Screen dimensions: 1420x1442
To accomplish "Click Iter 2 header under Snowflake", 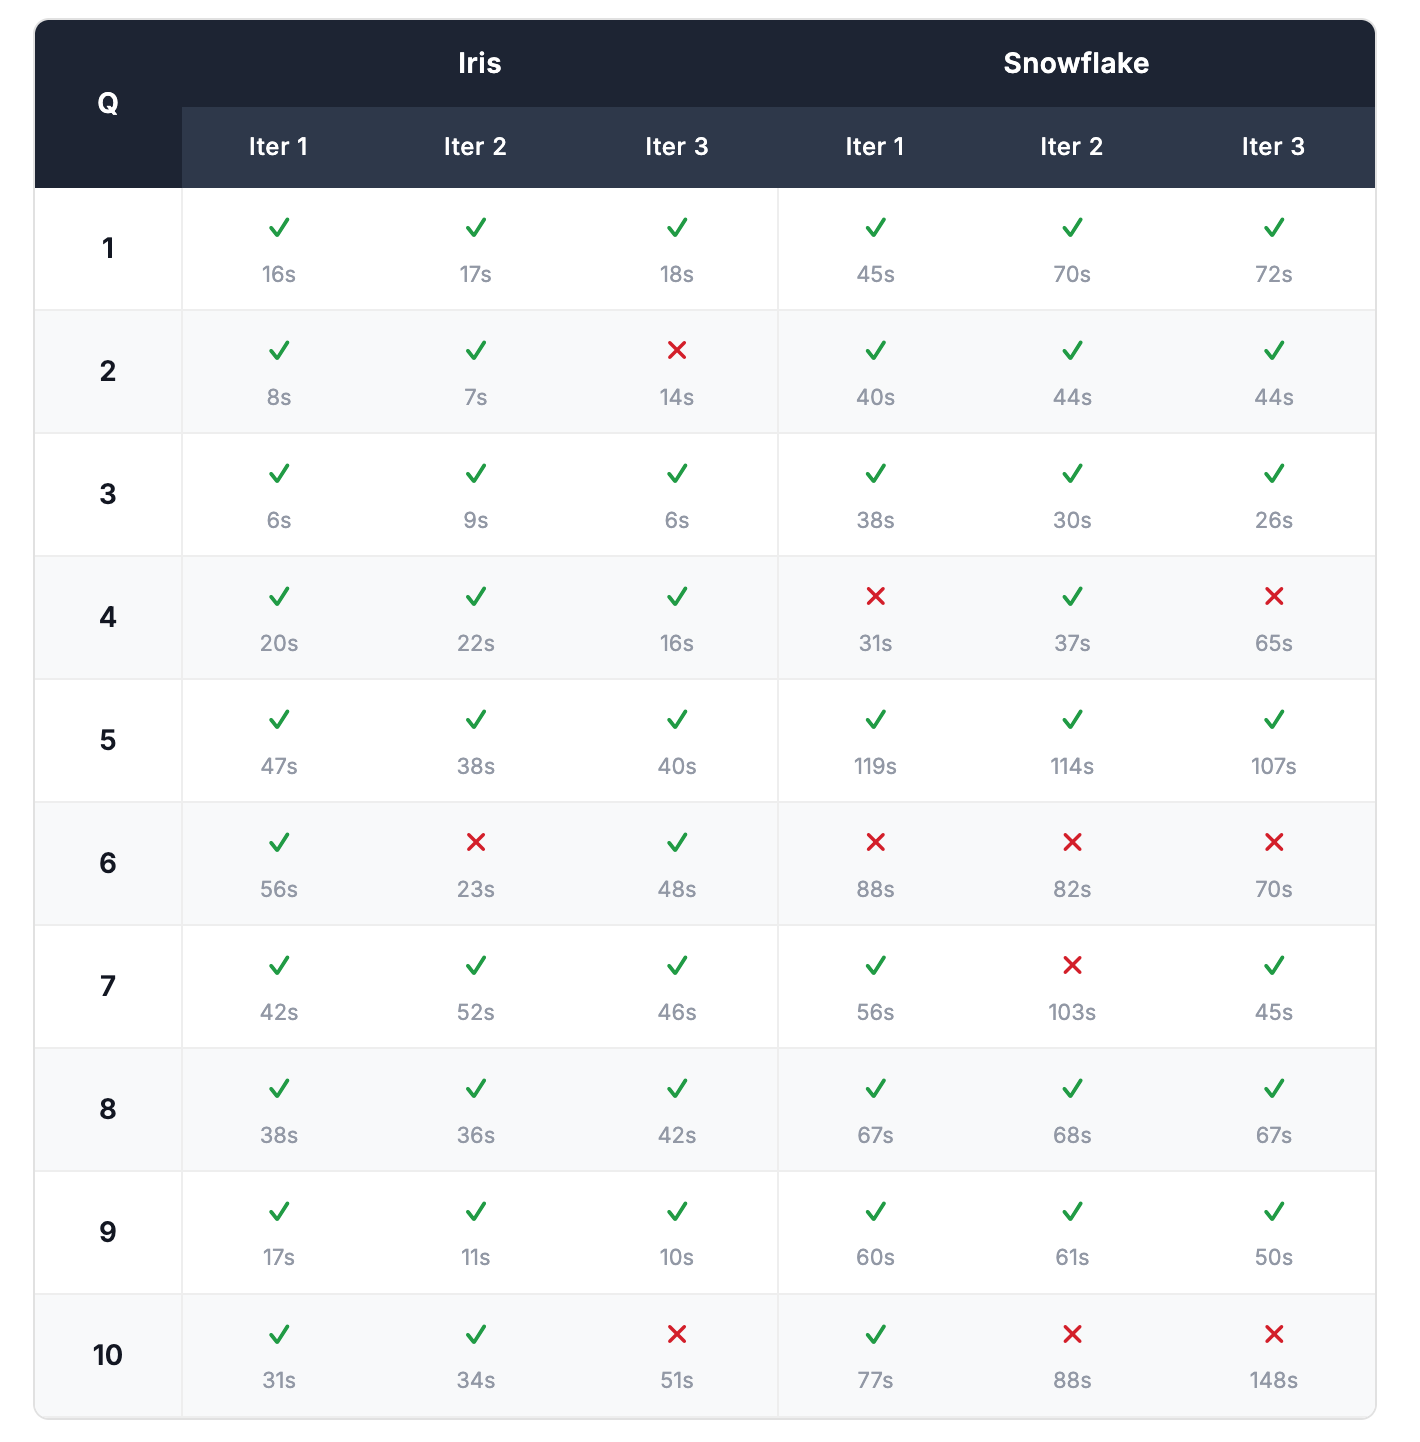I will point(1071,146).
